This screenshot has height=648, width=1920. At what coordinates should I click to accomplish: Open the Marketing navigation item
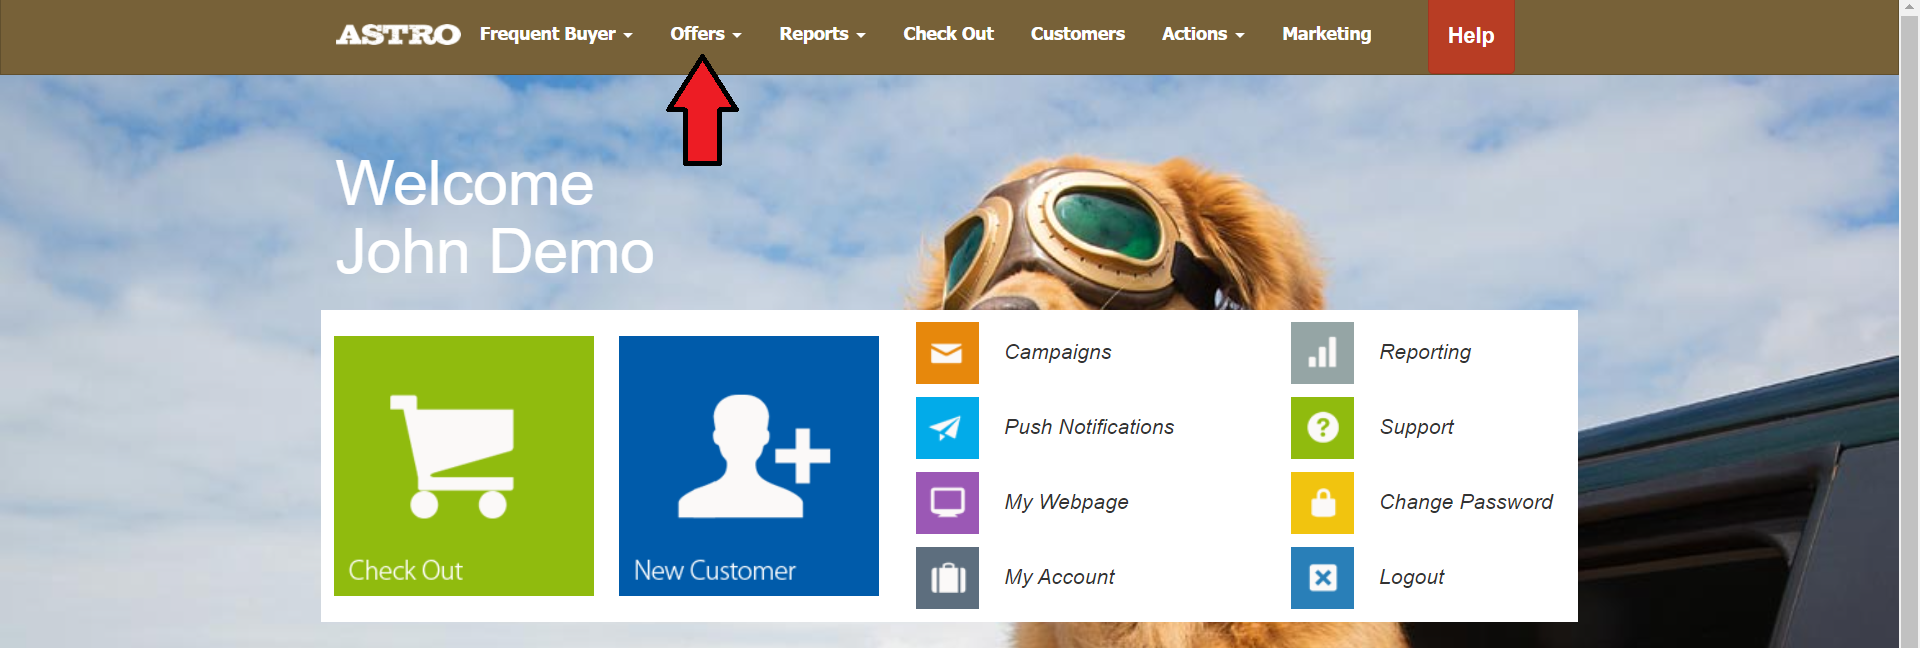click(1326, 34)
